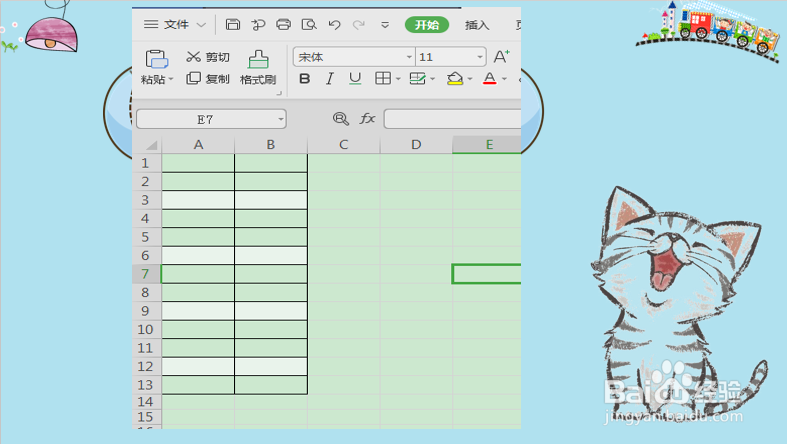Increase font size with A+ icon
The height and width of the screenshot is (444, 787).
coord(501,56)
